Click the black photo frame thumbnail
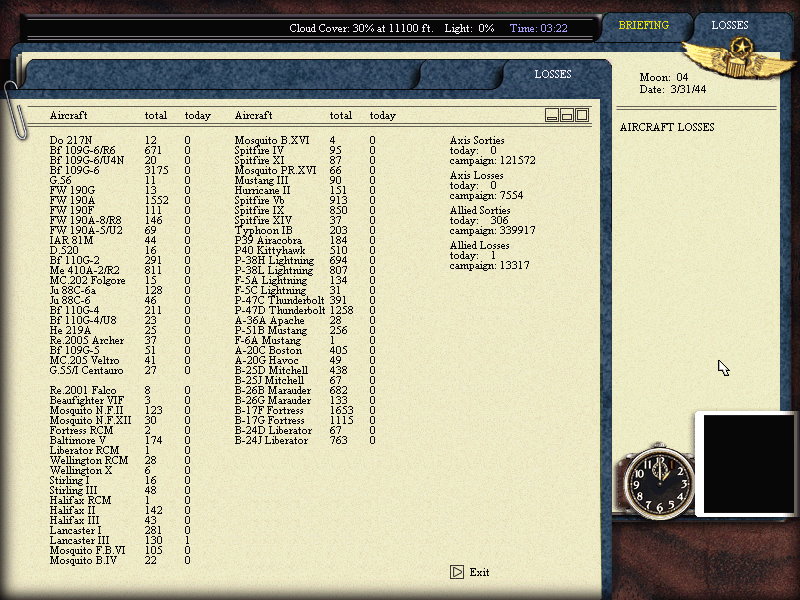 748,464
